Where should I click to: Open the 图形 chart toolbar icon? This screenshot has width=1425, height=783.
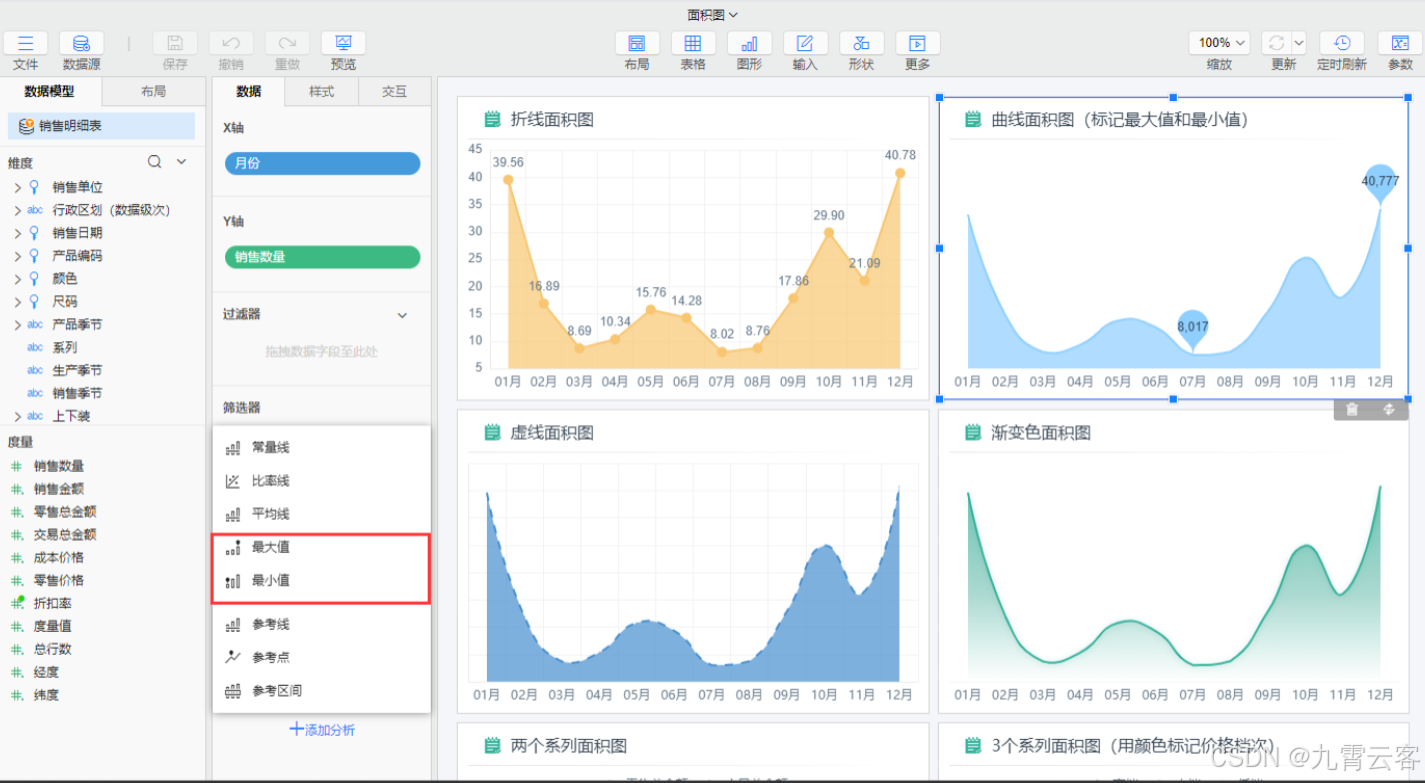point(749,43)
